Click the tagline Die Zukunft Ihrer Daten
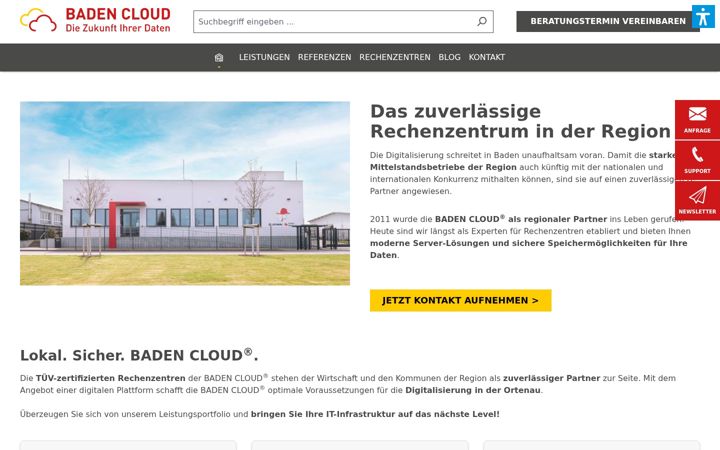 (118, 28)
